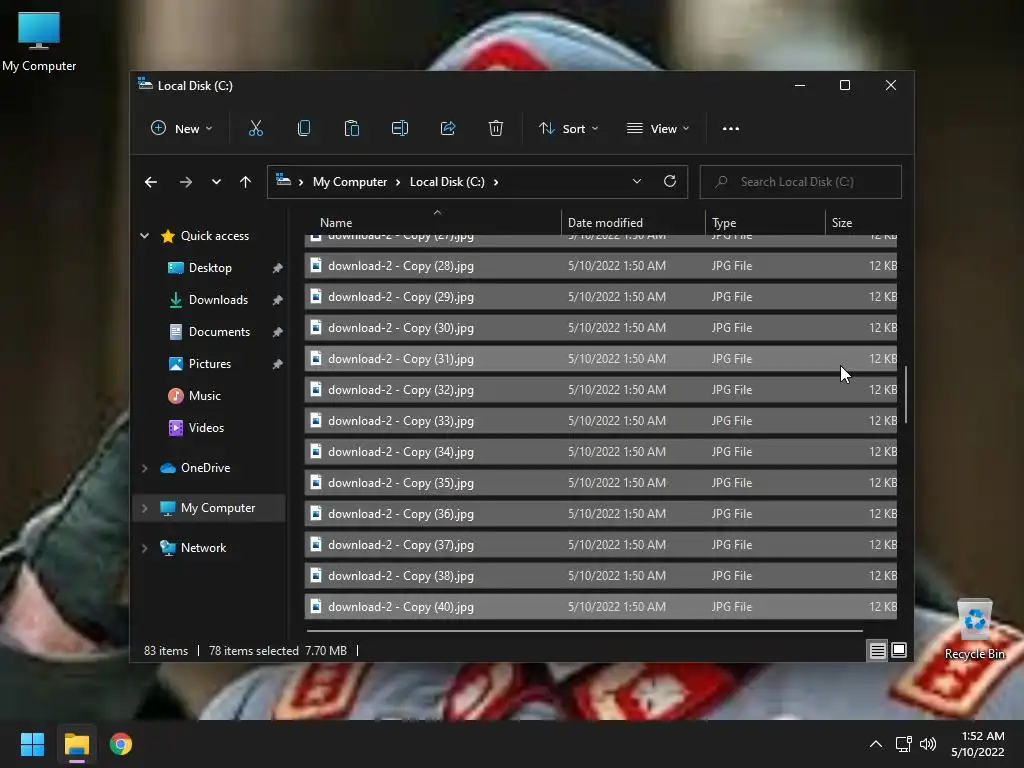The height and width of the screenshot is (768, 1024).
Task: Open Pictures in the sidebar
Action: [210, 364]
